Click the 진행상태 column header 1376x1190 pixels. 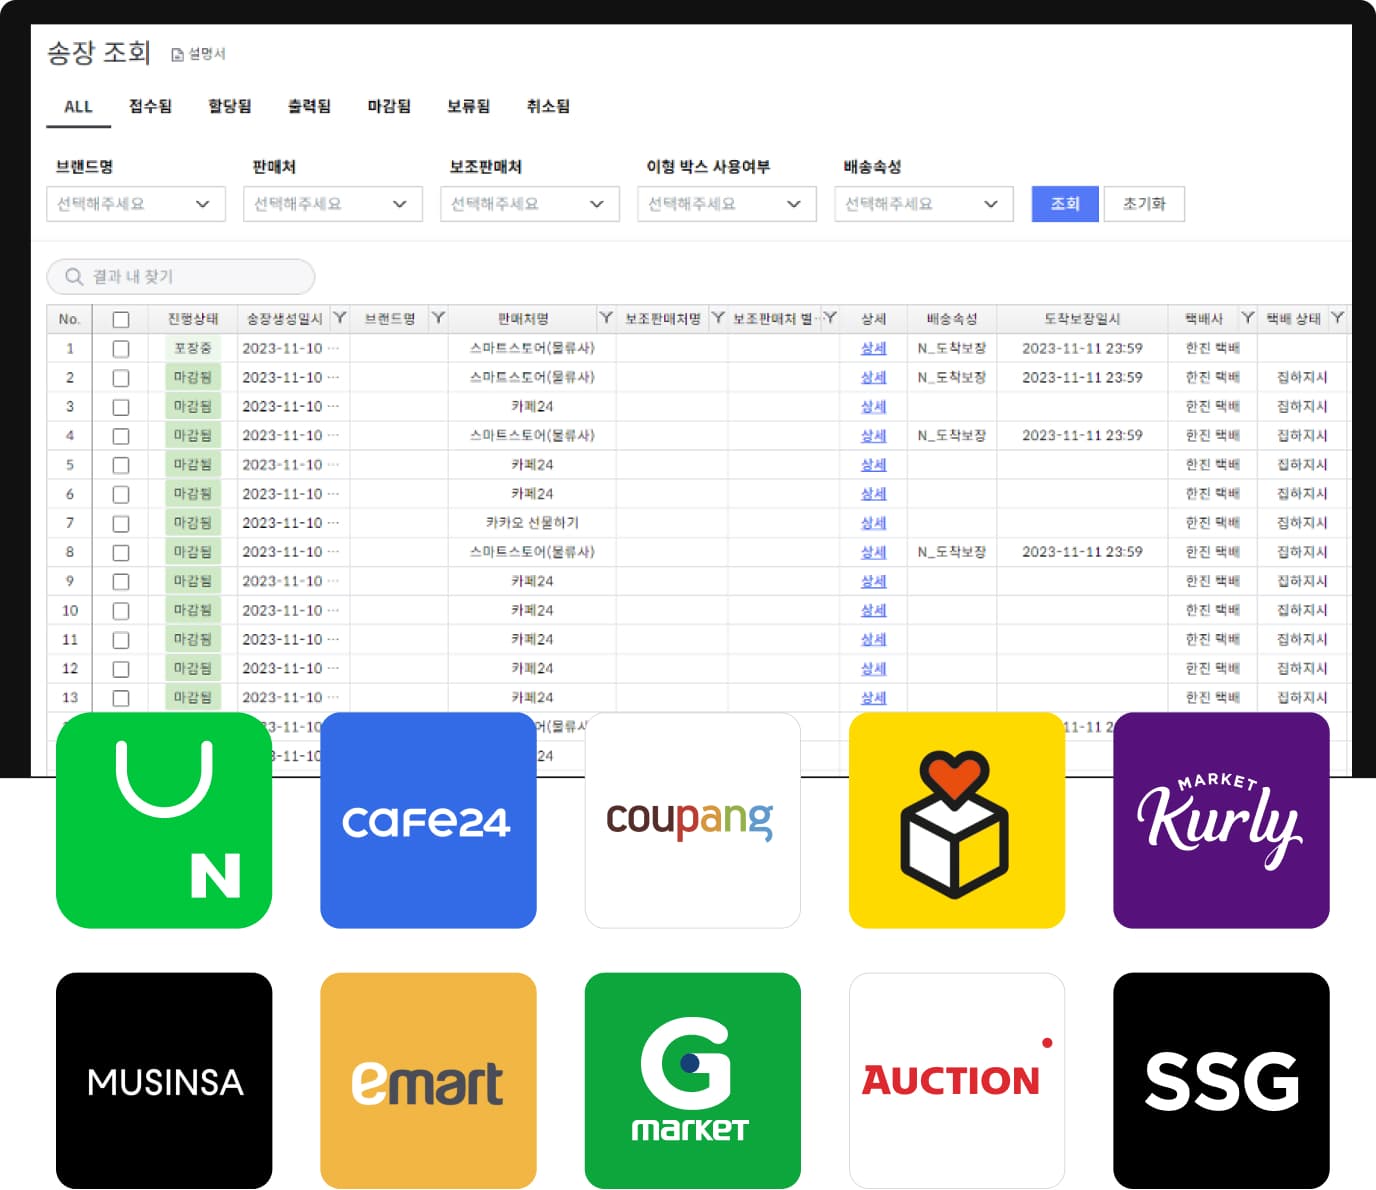click(x=192, y=319)
